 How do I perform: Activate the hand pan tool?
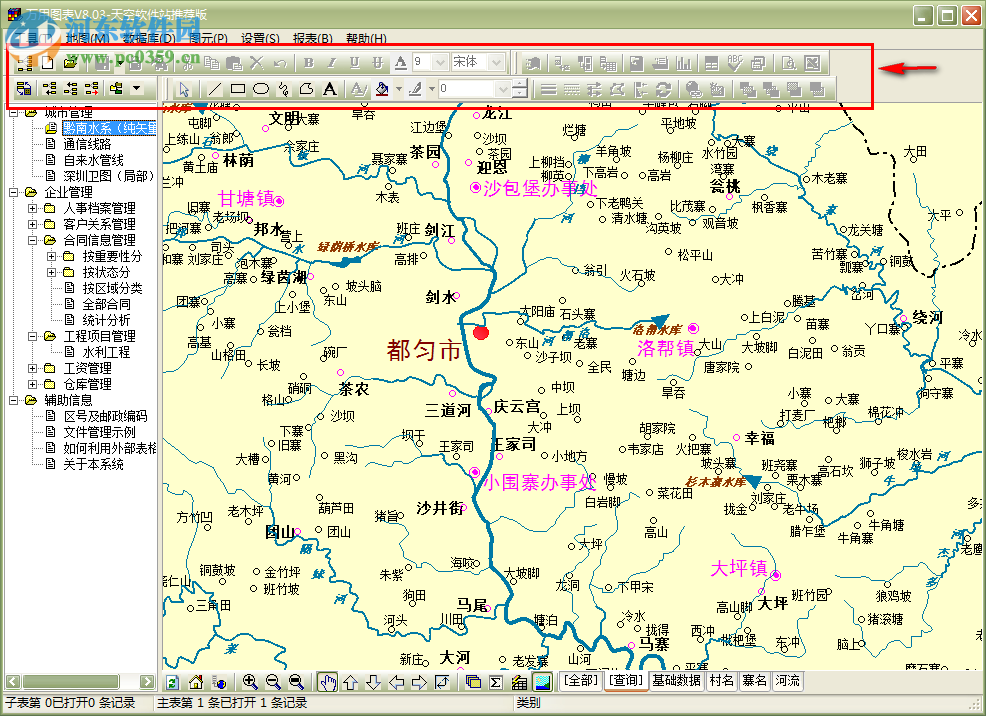pyautogui.click(x=328, y=681)
